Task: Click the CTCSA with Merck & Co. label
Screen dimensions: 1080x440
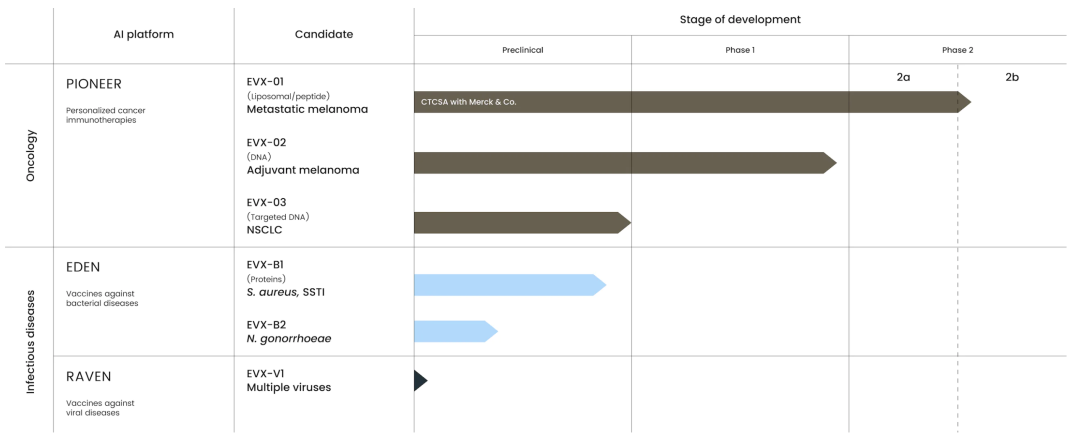Action: click(468, 102)
